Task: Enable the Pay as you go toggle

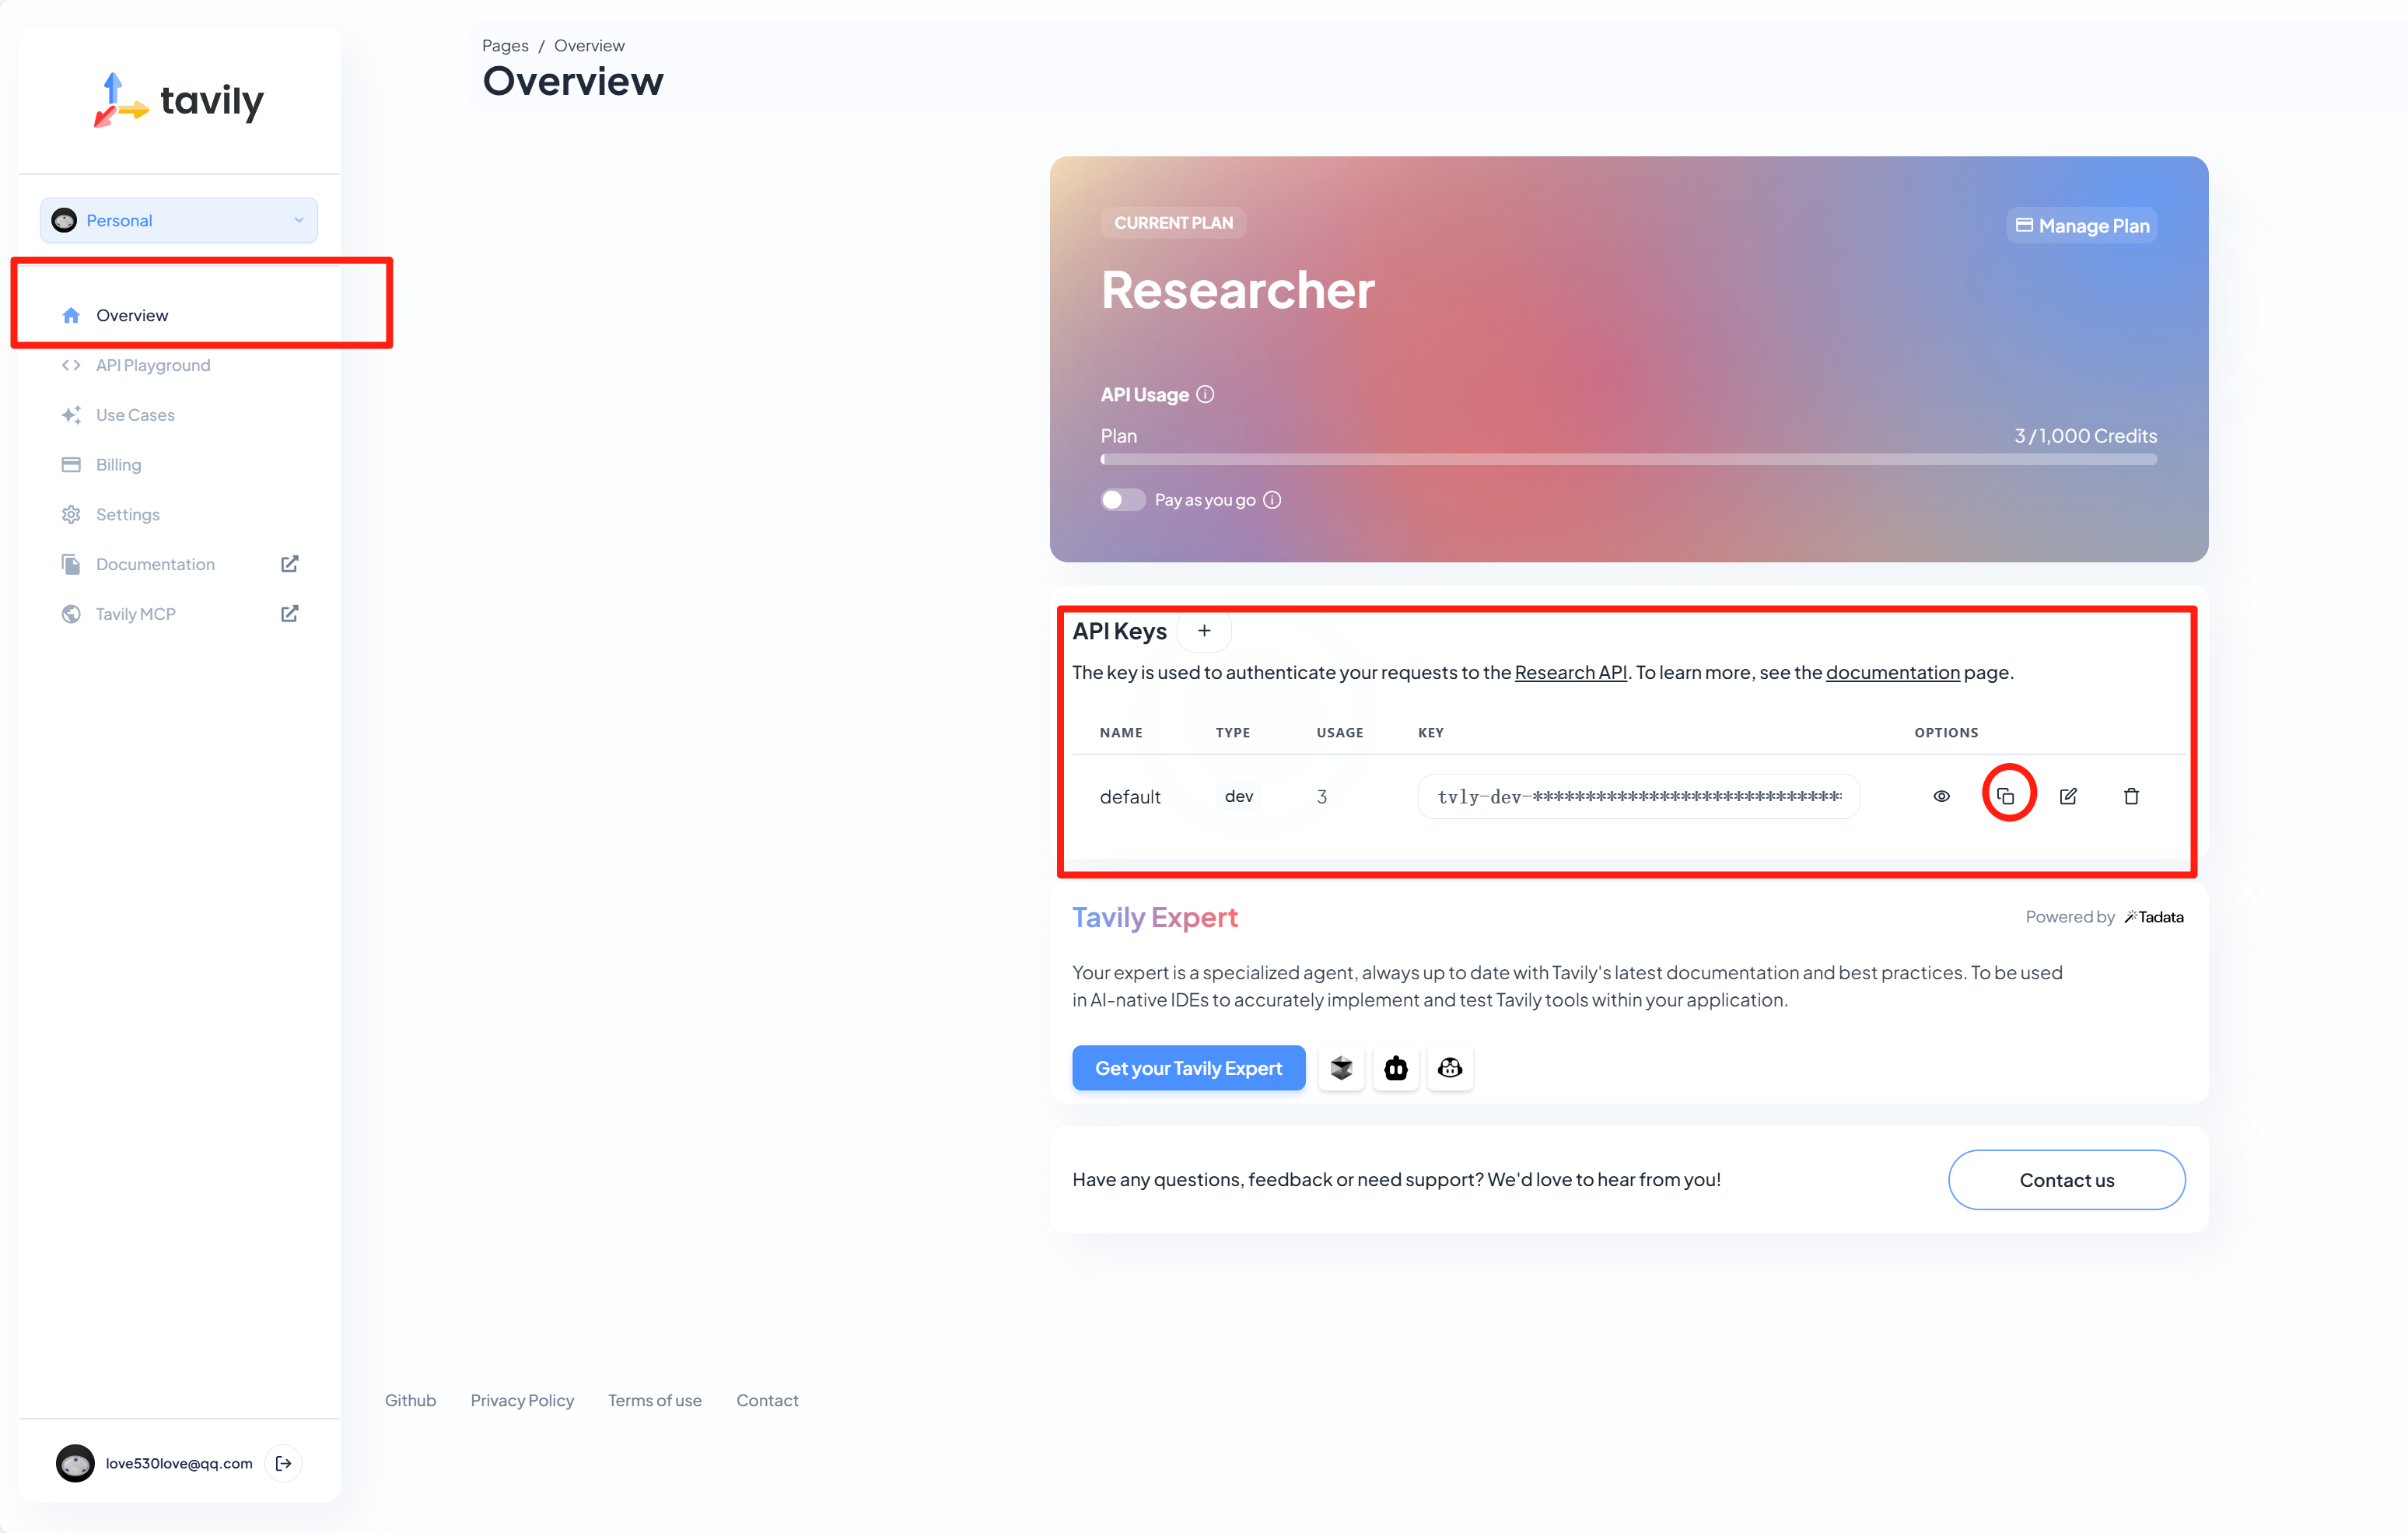Action: [x=1122, y=499]
